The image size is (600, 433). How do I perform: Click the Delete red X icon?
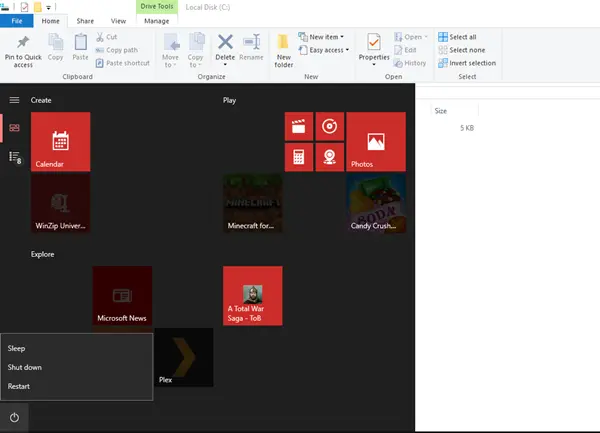pyautogui.click(x=225, y=42)
